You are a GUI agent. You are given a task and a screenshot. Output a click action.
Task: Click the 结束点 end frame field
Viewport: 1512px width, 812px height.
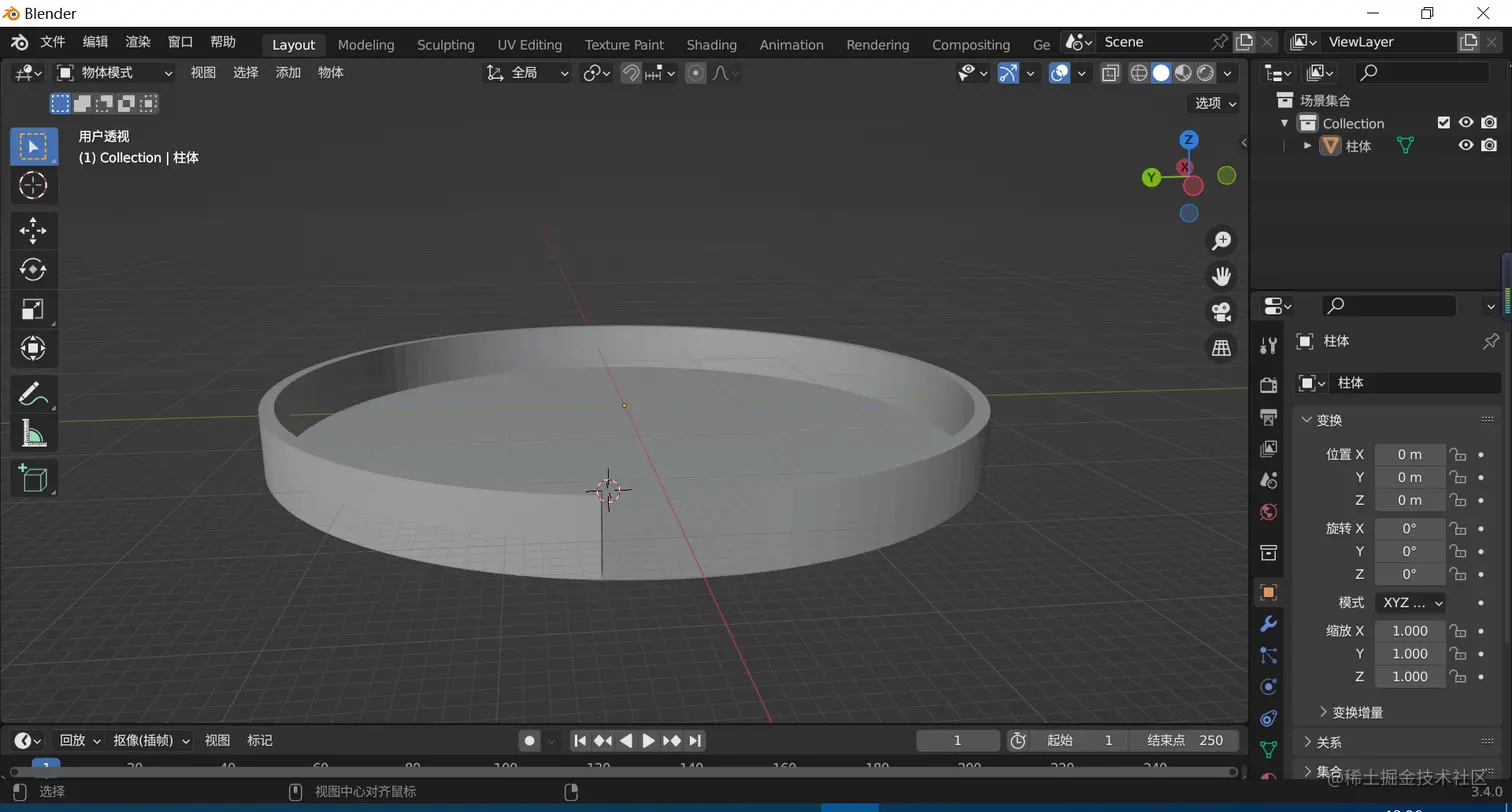[1185, 741]
